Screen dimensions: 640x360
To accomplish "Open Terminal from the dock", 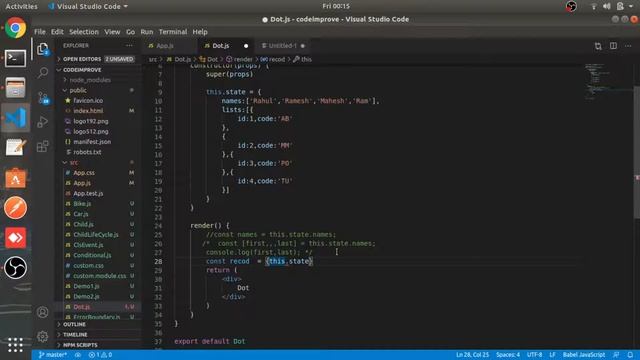I will click(16, 58).
